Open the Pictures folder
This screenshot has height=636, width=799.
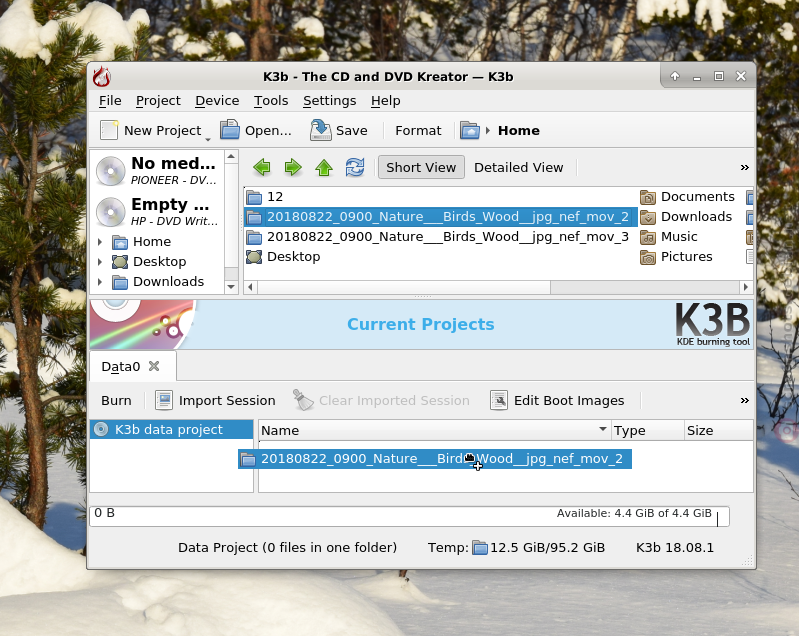pos(676,257)
